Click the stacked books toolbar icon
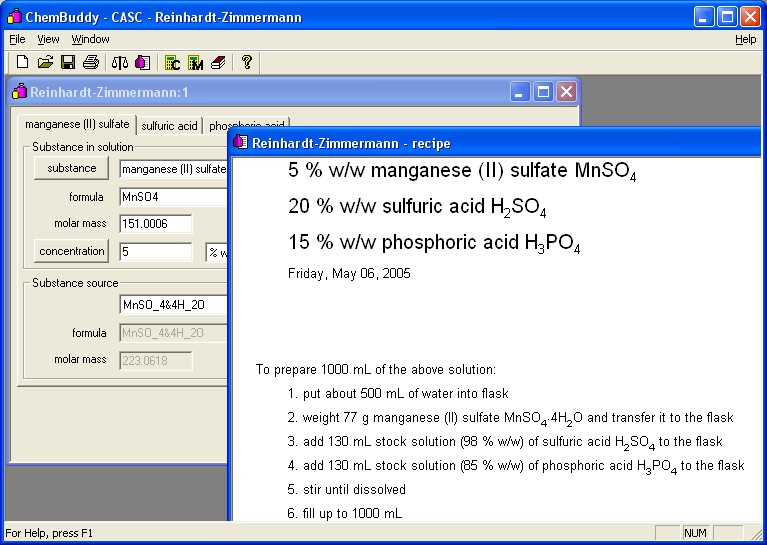This screenshot has width=767, height=545. click(x=218, y=63)
